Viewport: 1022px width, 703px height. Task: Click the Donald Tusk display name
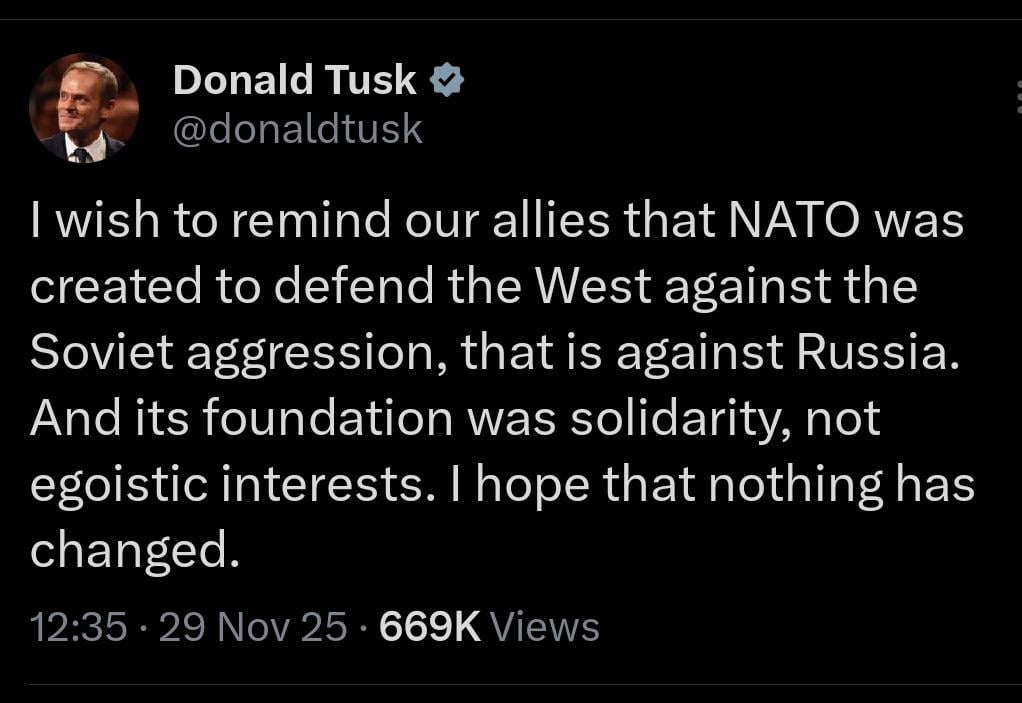(293, 79)
